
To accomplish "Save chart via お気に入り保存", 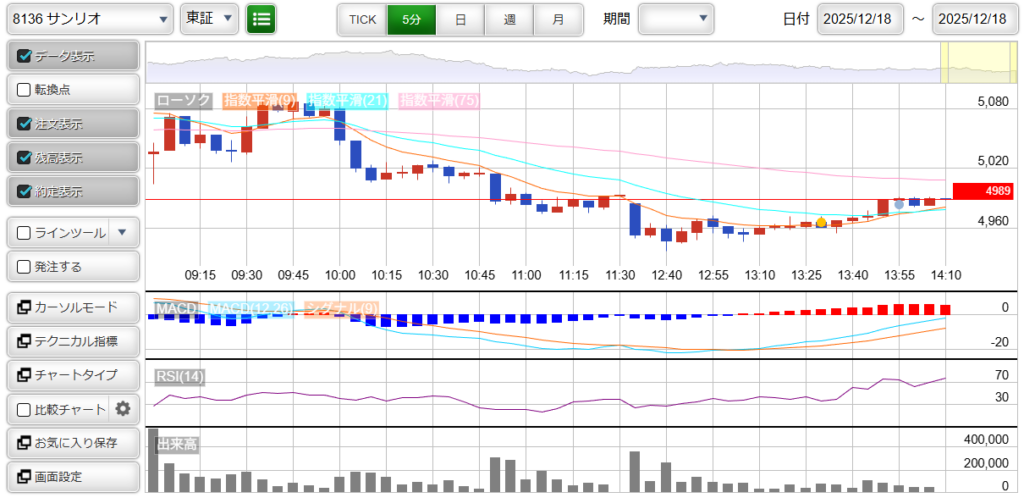I will (73, 442).
